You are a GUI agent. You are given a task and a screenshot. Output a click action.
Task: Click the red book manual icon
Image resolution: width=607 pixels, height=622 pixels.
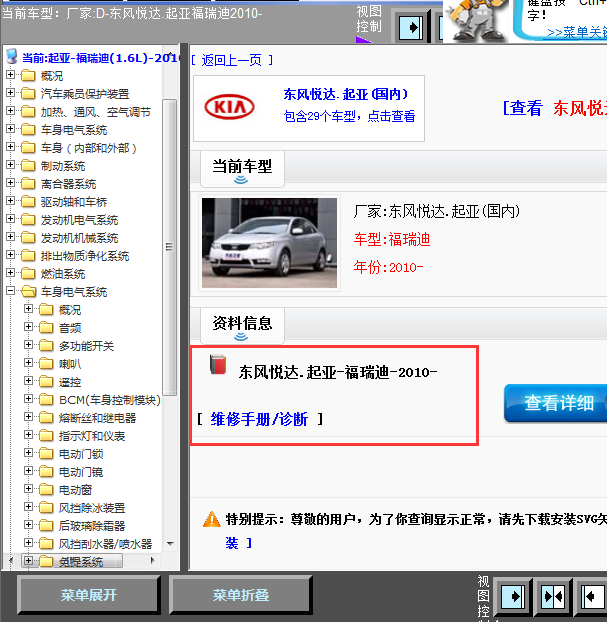[218, 365]
